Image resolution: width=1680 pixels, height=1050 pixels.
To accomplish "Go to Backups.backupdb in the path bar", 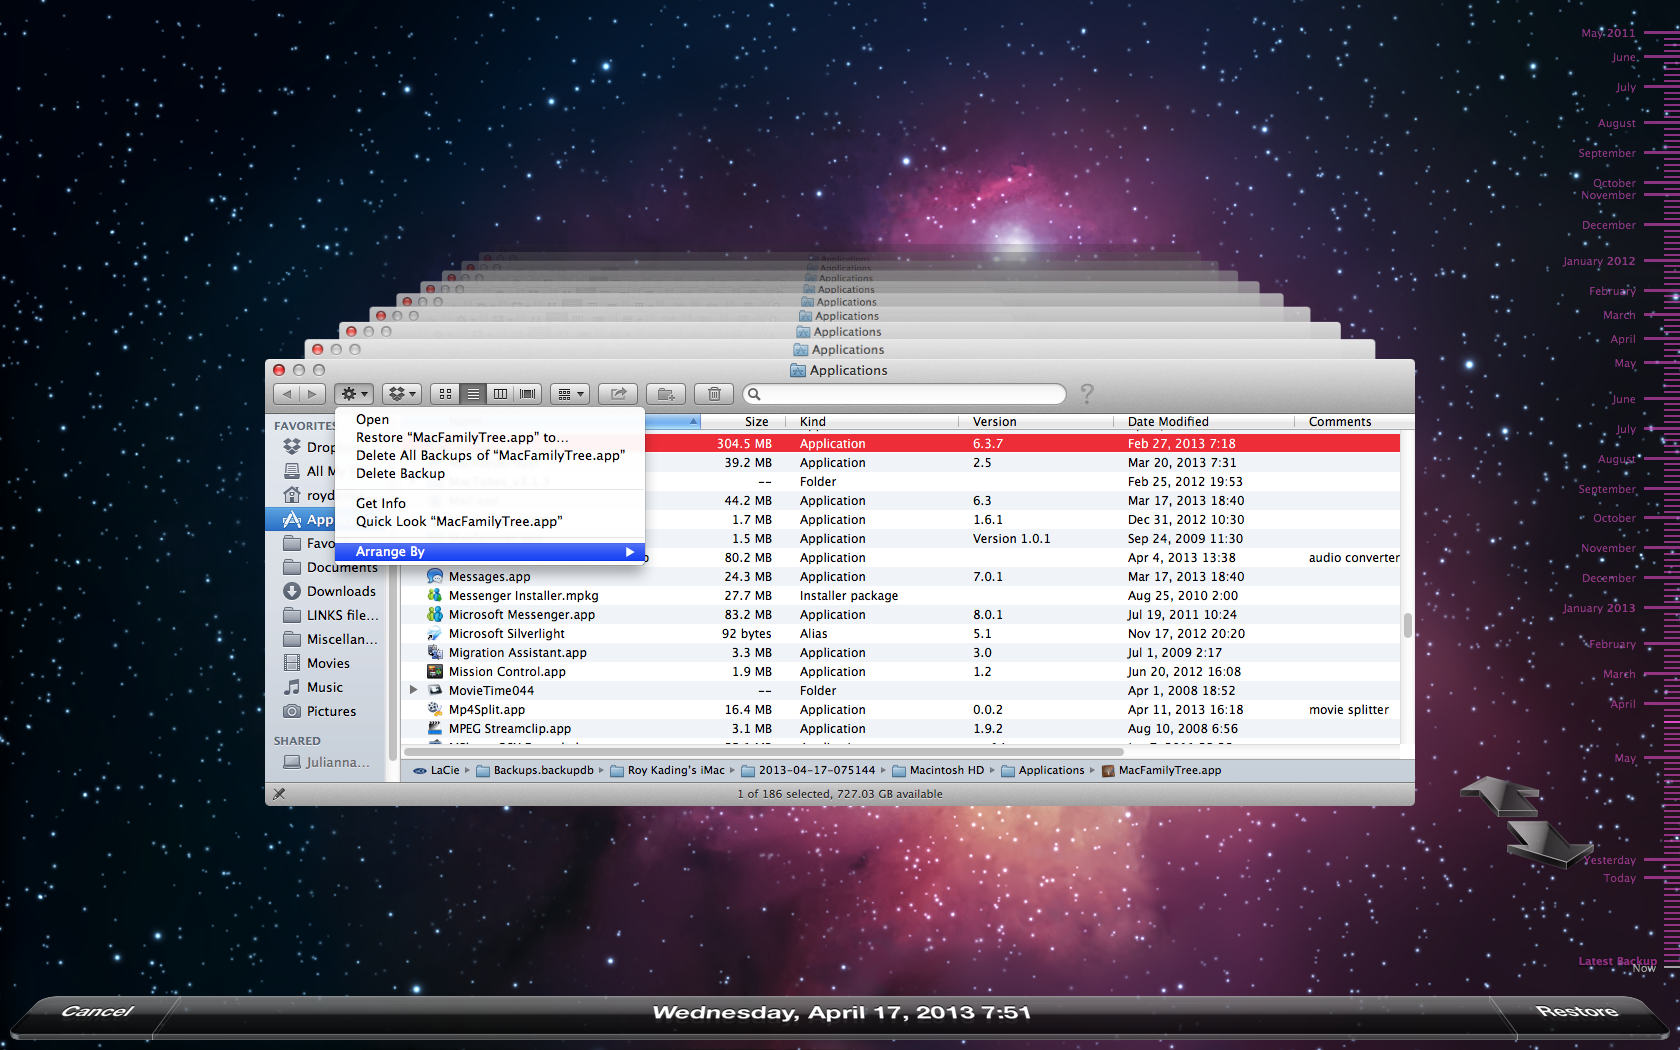I will click(x=535, y=771).
